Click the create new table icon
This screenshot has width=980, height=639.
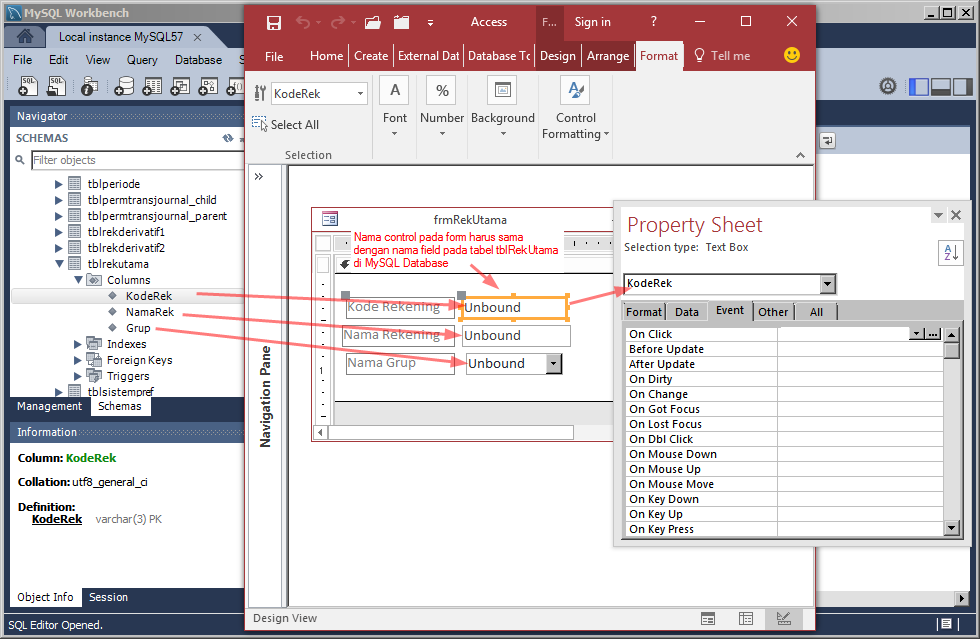pyautogui.click(x=152, y=87)
